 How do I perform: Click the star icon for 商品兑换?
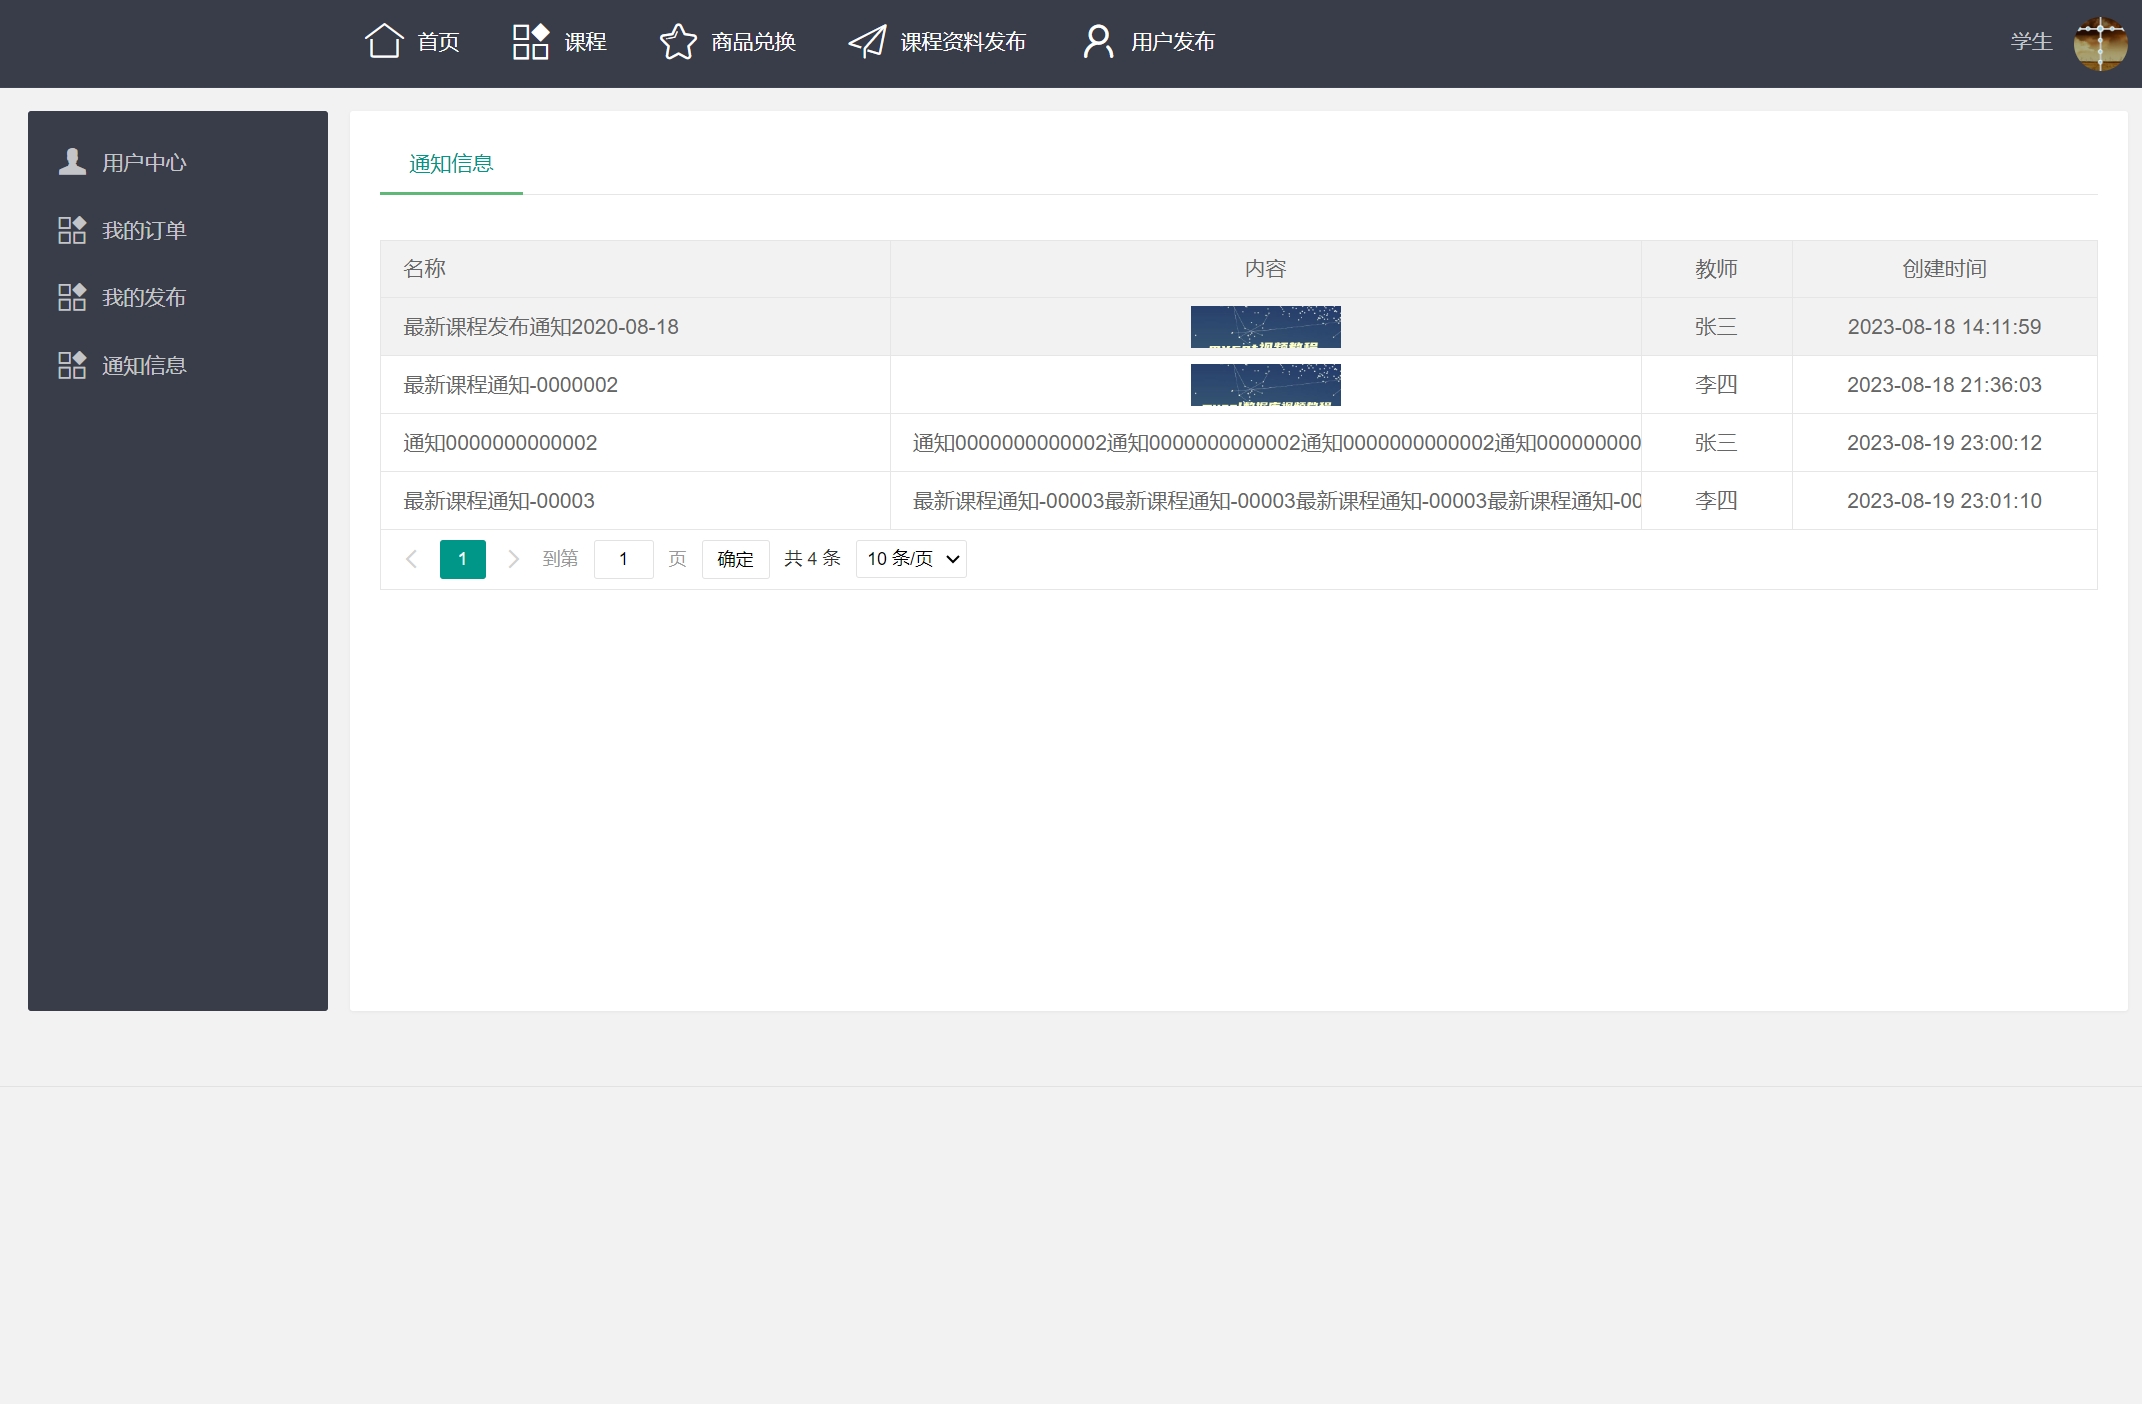678,41
